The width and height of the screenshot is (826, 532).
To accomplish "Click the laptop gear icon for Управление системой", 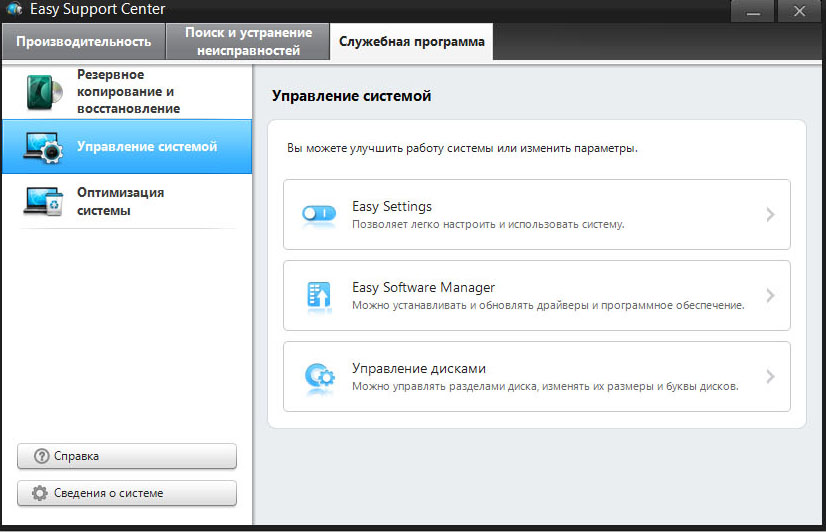I will coord(43,147).
